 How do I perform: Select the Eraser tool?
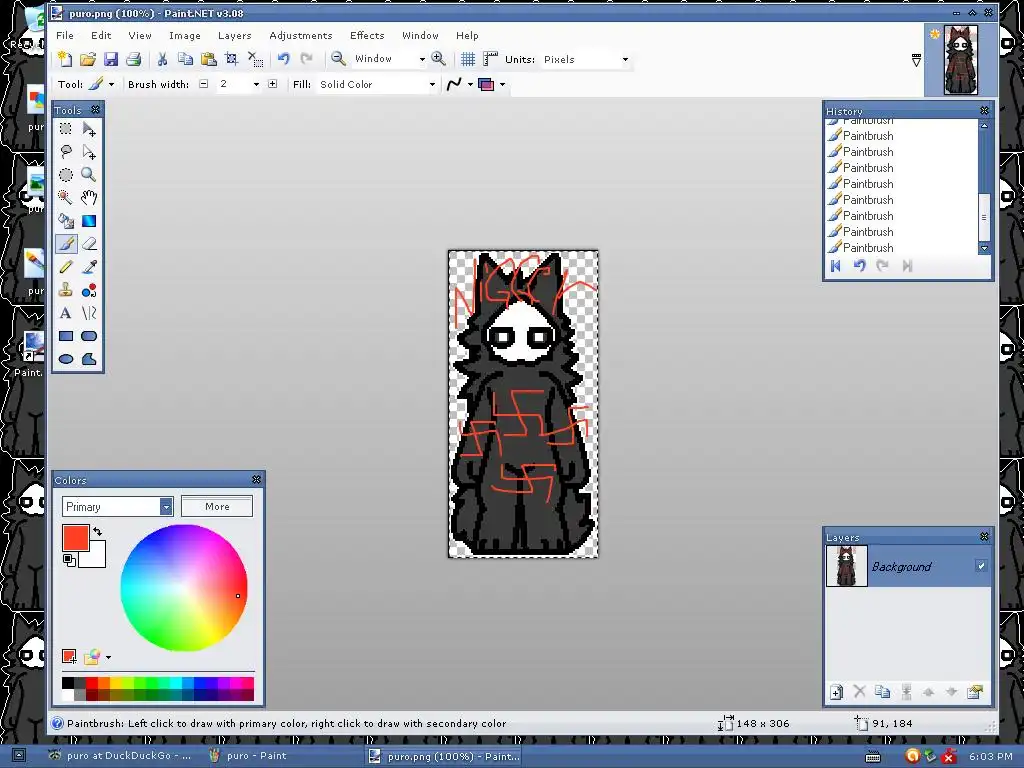point(89,244)
